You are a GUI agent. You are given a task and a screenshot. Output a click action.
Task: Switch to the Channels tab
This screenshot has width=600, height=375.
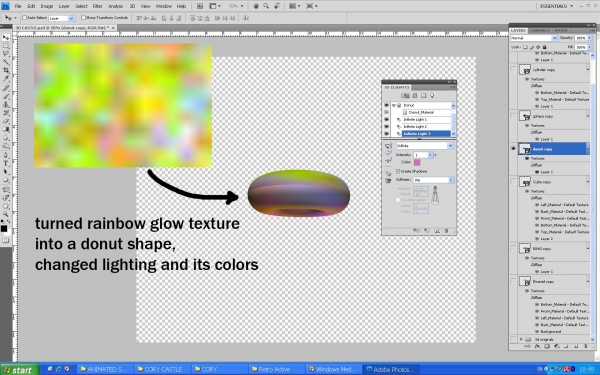point(540,30)
